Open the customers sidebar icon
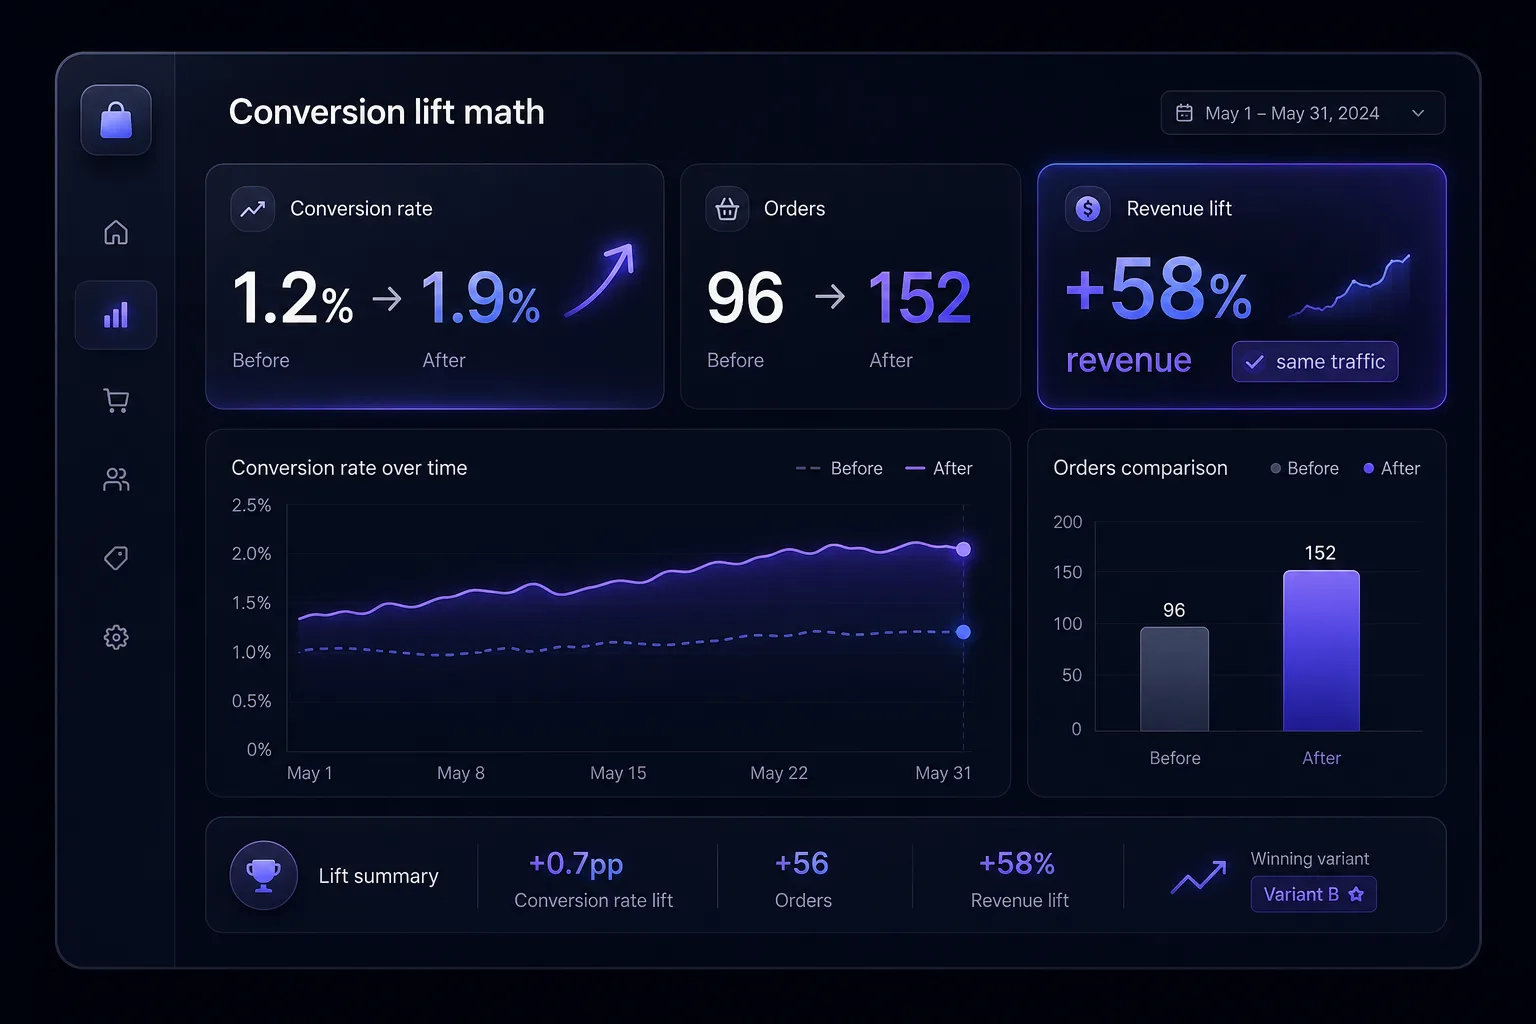The width and height of the screenshot is (1536, 1024). tap(116, 479)
